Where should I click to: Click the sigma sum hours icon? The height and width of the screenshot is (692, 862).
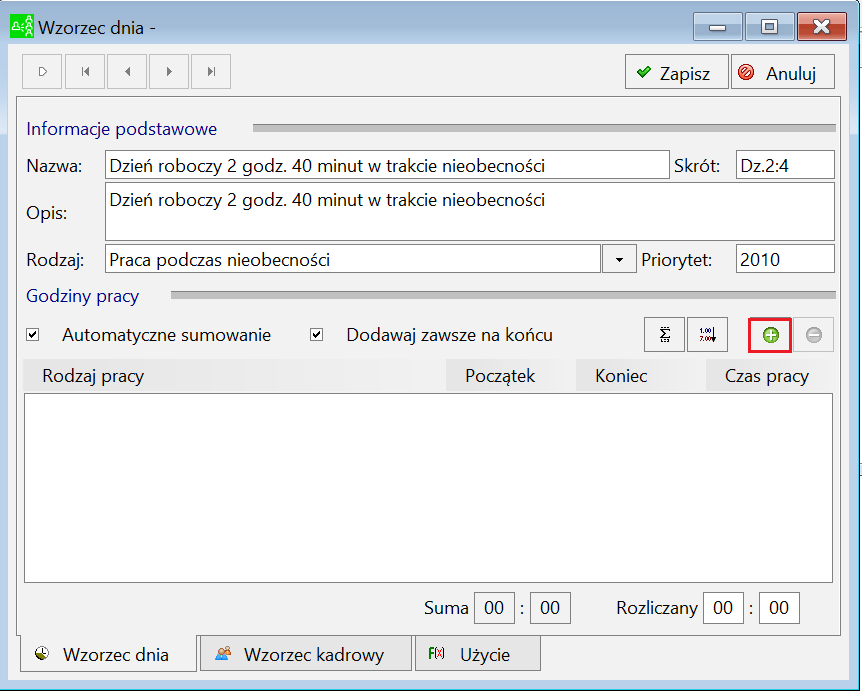(665, 335)
